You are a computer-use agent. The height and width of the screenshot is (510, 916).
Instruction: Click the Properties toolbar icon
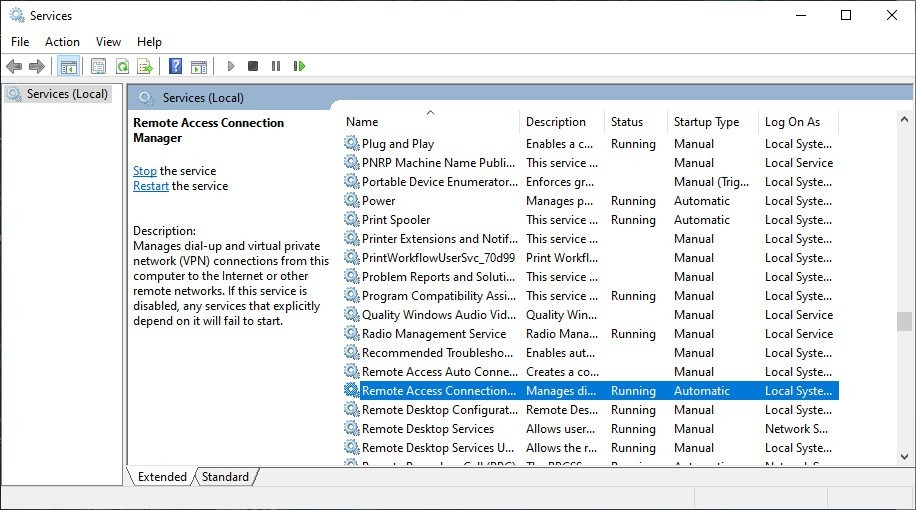tap(98, 66)
